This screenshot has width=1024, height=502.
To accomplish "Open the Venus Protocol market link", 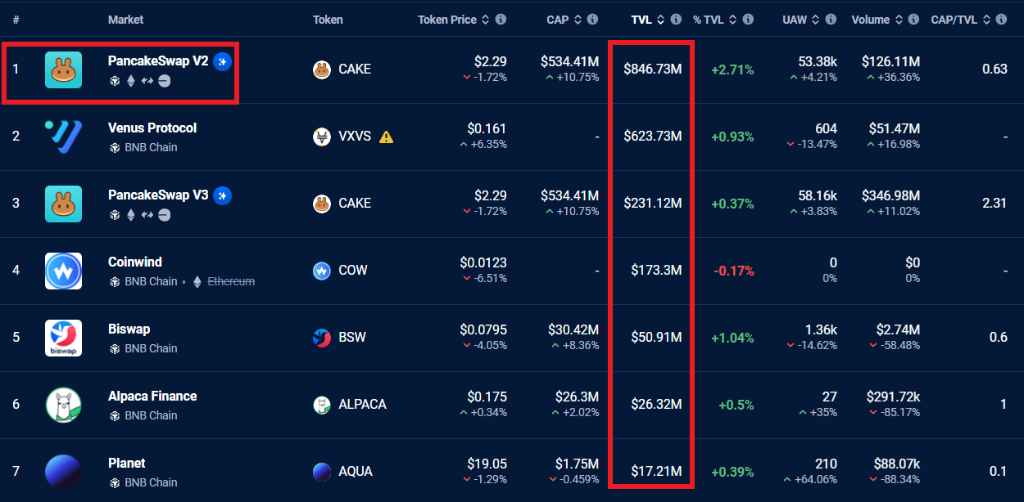I will click(152, 128).
